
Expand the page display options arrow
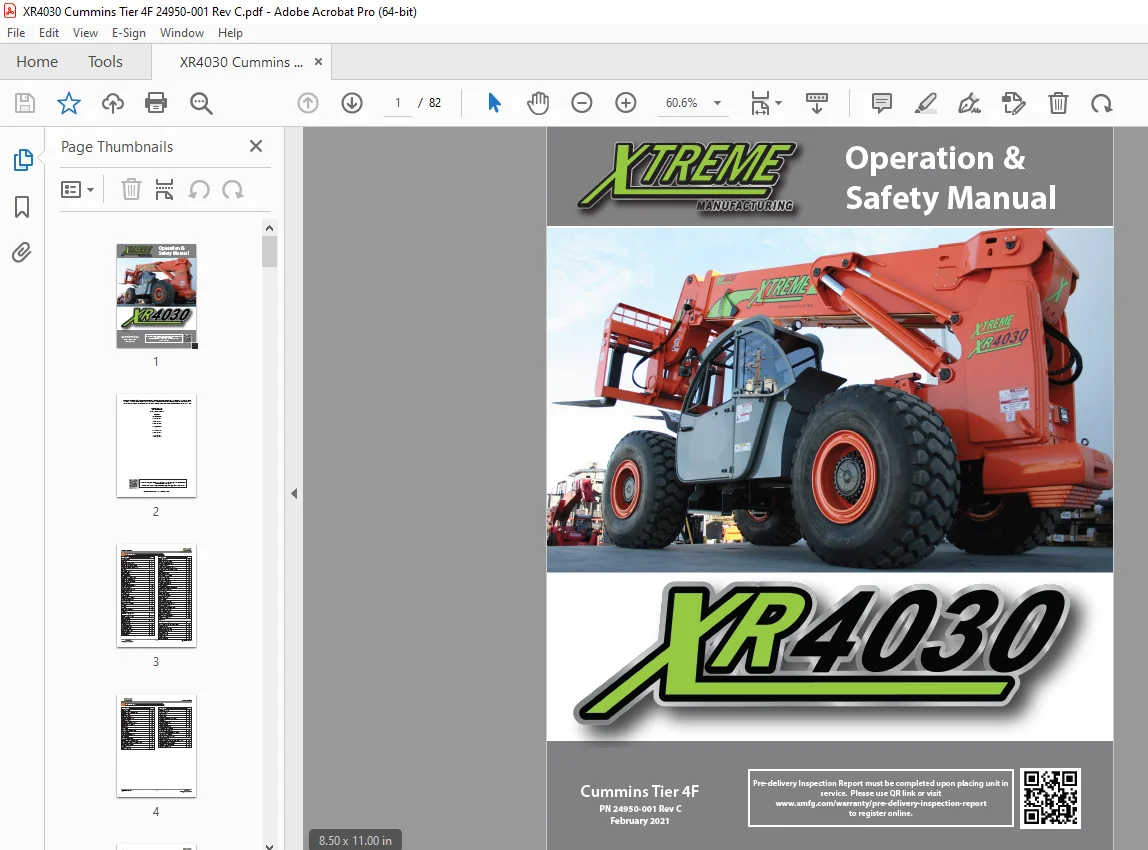tap(778, 103)
